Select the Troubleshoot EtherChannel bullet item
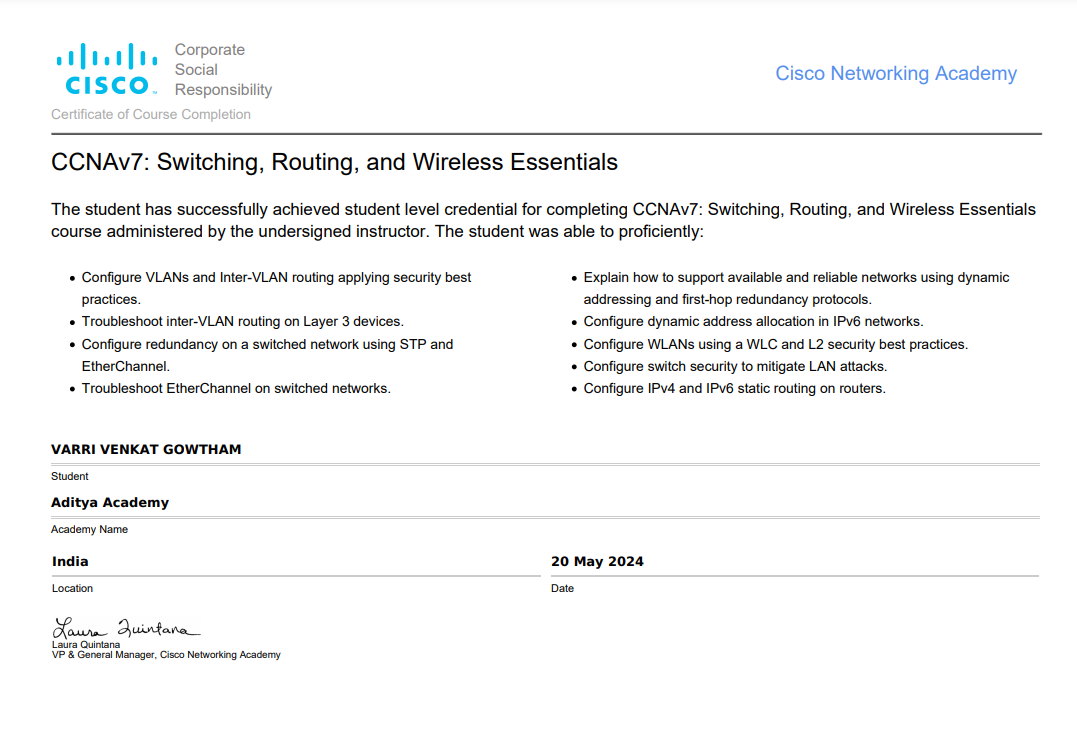The height and width of the screenshot is (730, 1077). [236, 388]
